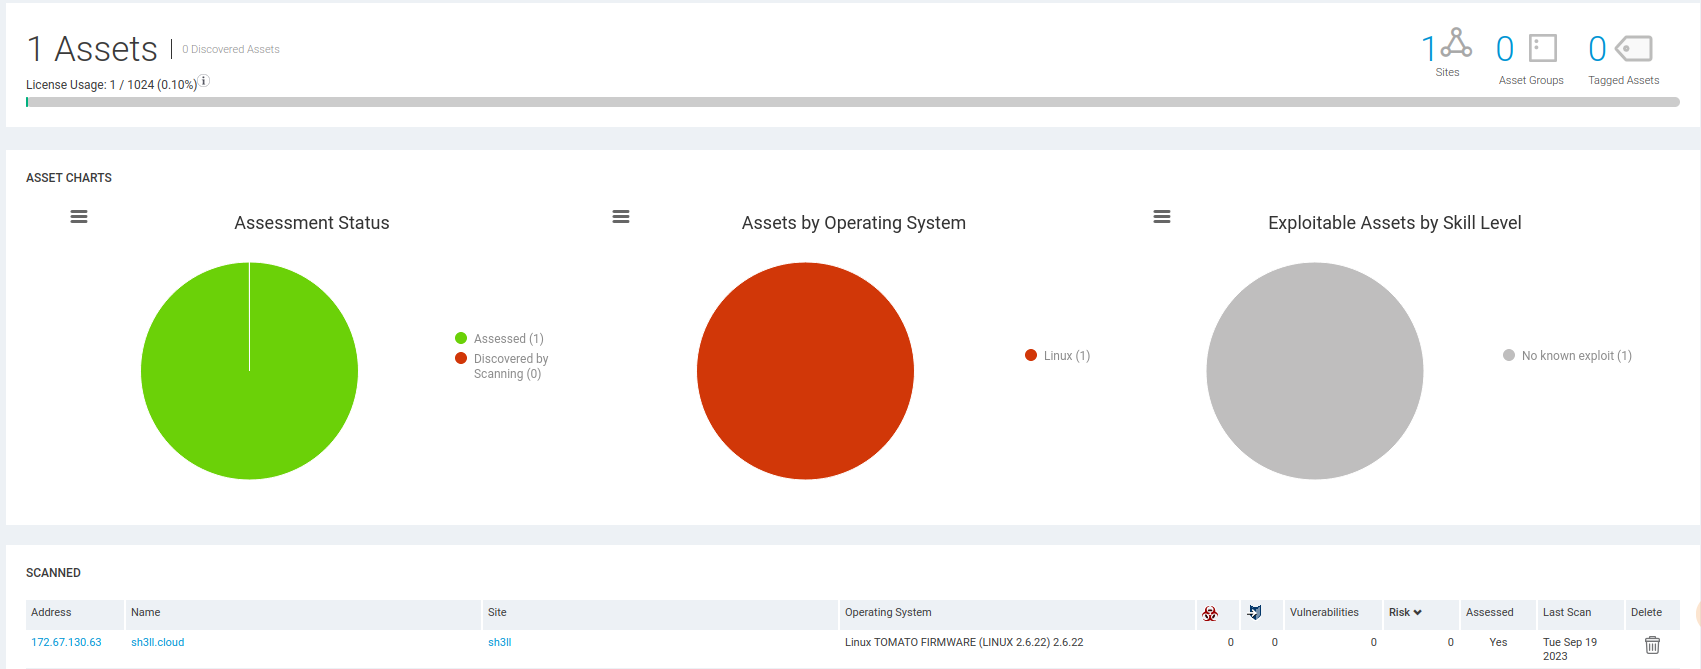Click the Tue Sep 19 2023 scan date
The height and width of the screenshot is (669, 1701).
pos(1570,649)
